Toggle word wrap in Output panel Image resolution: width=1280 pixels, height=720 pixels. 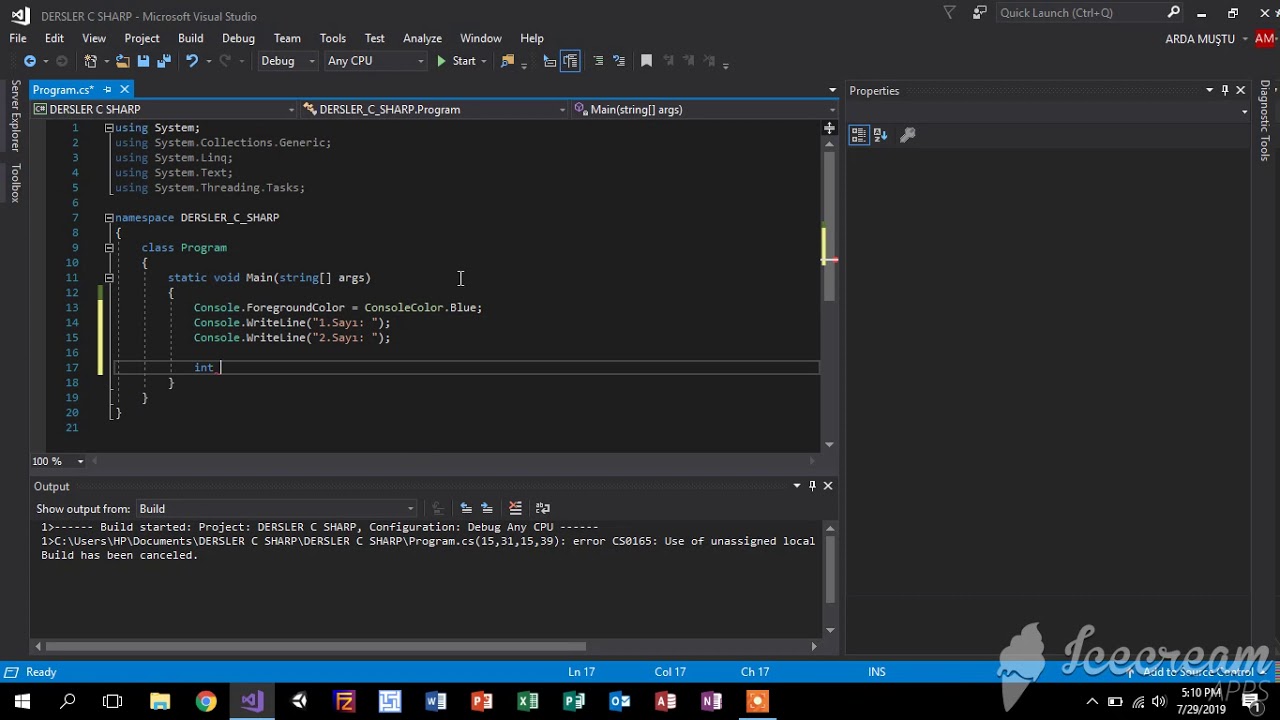(x=542, y=508)
